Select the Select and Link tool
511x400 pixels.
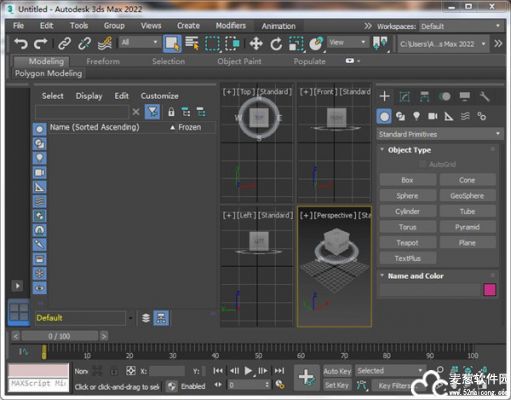[x=64, y=44]
